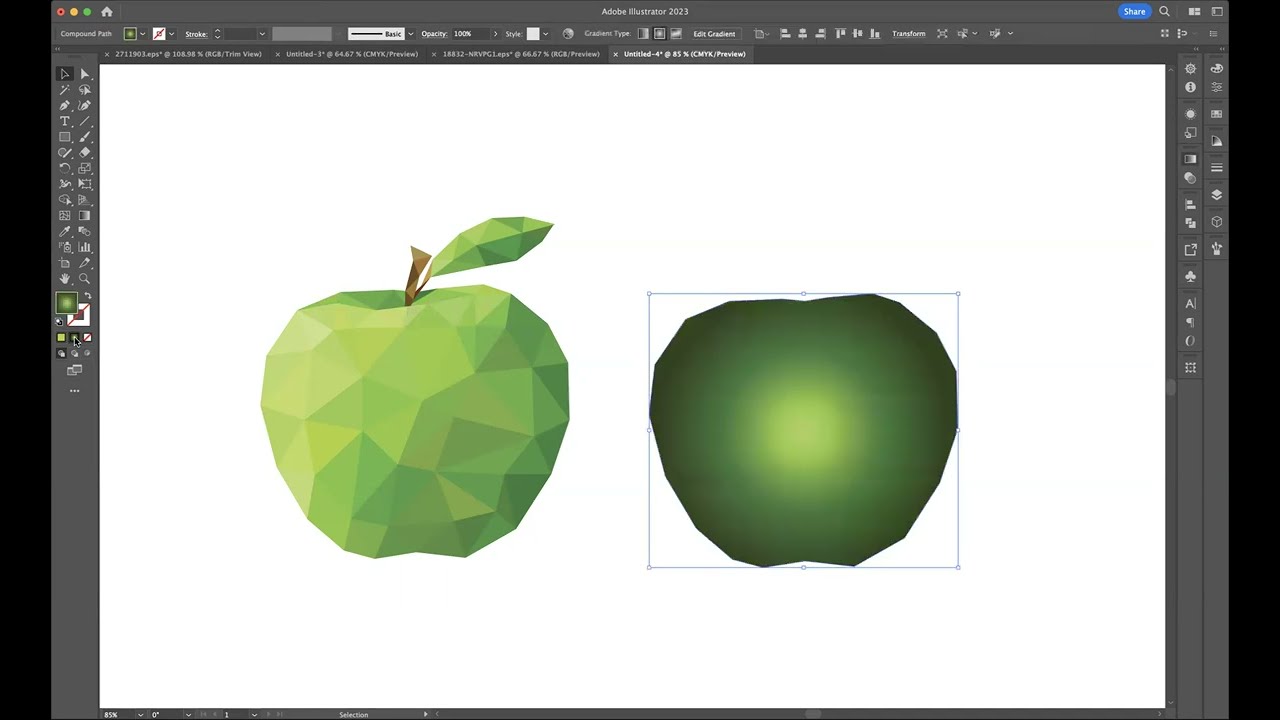Screen dimensions: 1280x720
Task: Open the Stroke panel link
Action: [196, 33]
